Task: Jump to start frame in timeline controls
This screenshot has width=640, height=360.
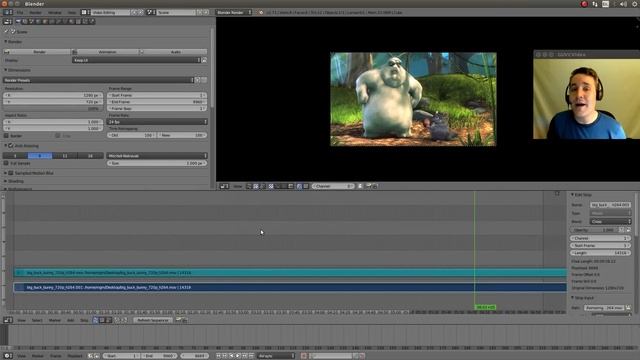Action: point(218,356)
